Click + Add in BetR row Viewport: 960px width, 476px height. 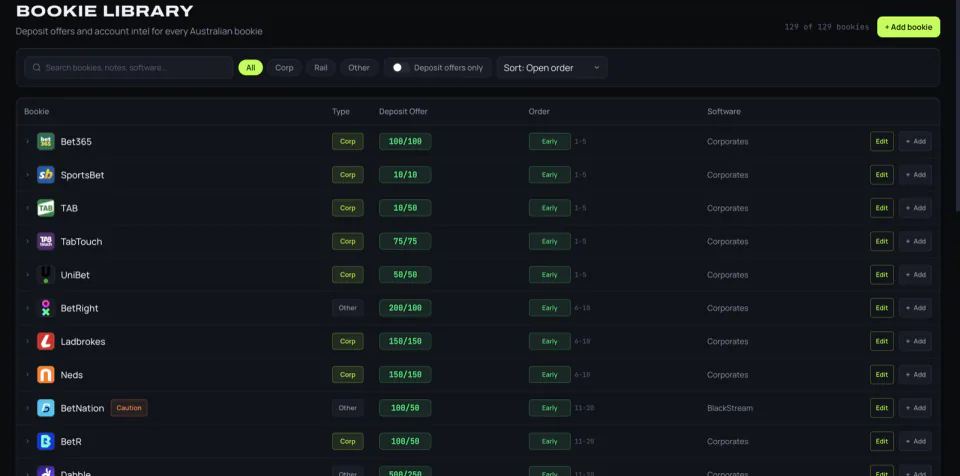coord(915,441)
